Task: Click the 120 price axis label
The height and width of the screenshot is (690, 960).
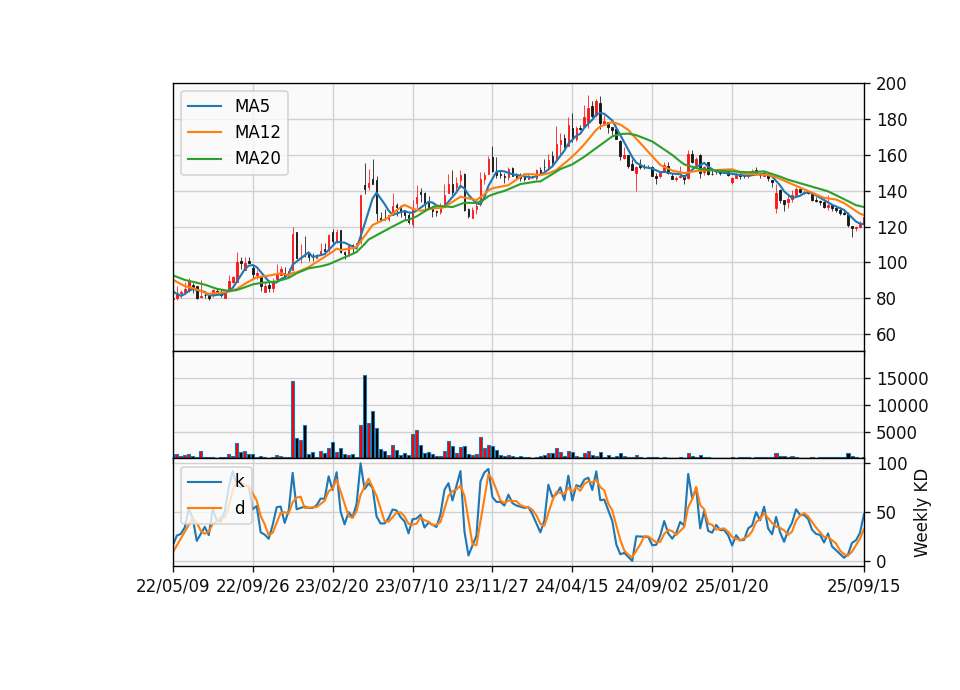Action: (891, 228)
